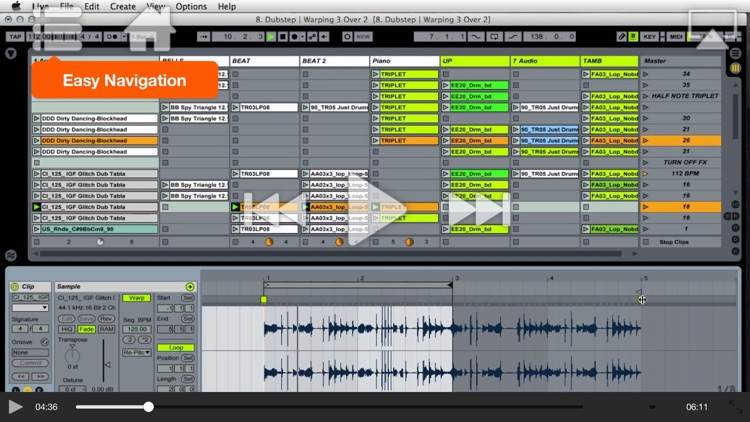The image size is (750, 422).
Task: Toggle the Follow button in transport
Action: (203, 36)
